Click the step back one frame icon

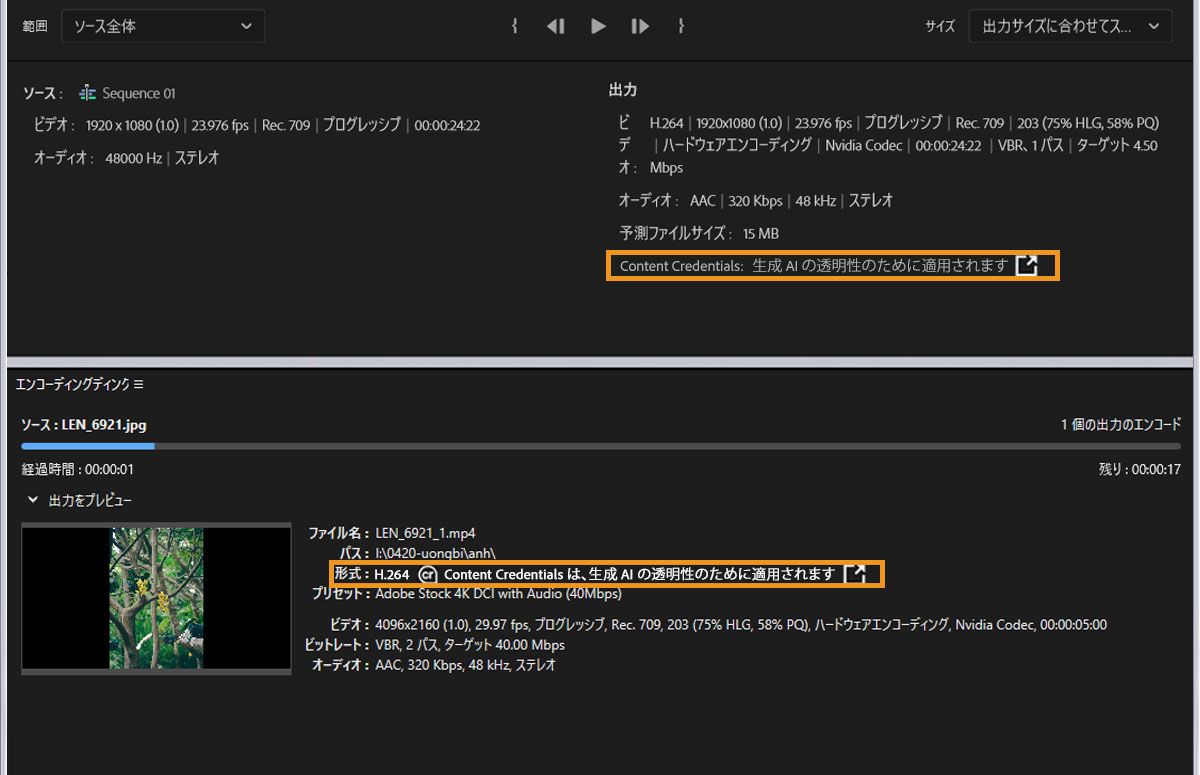click(556, 26)
